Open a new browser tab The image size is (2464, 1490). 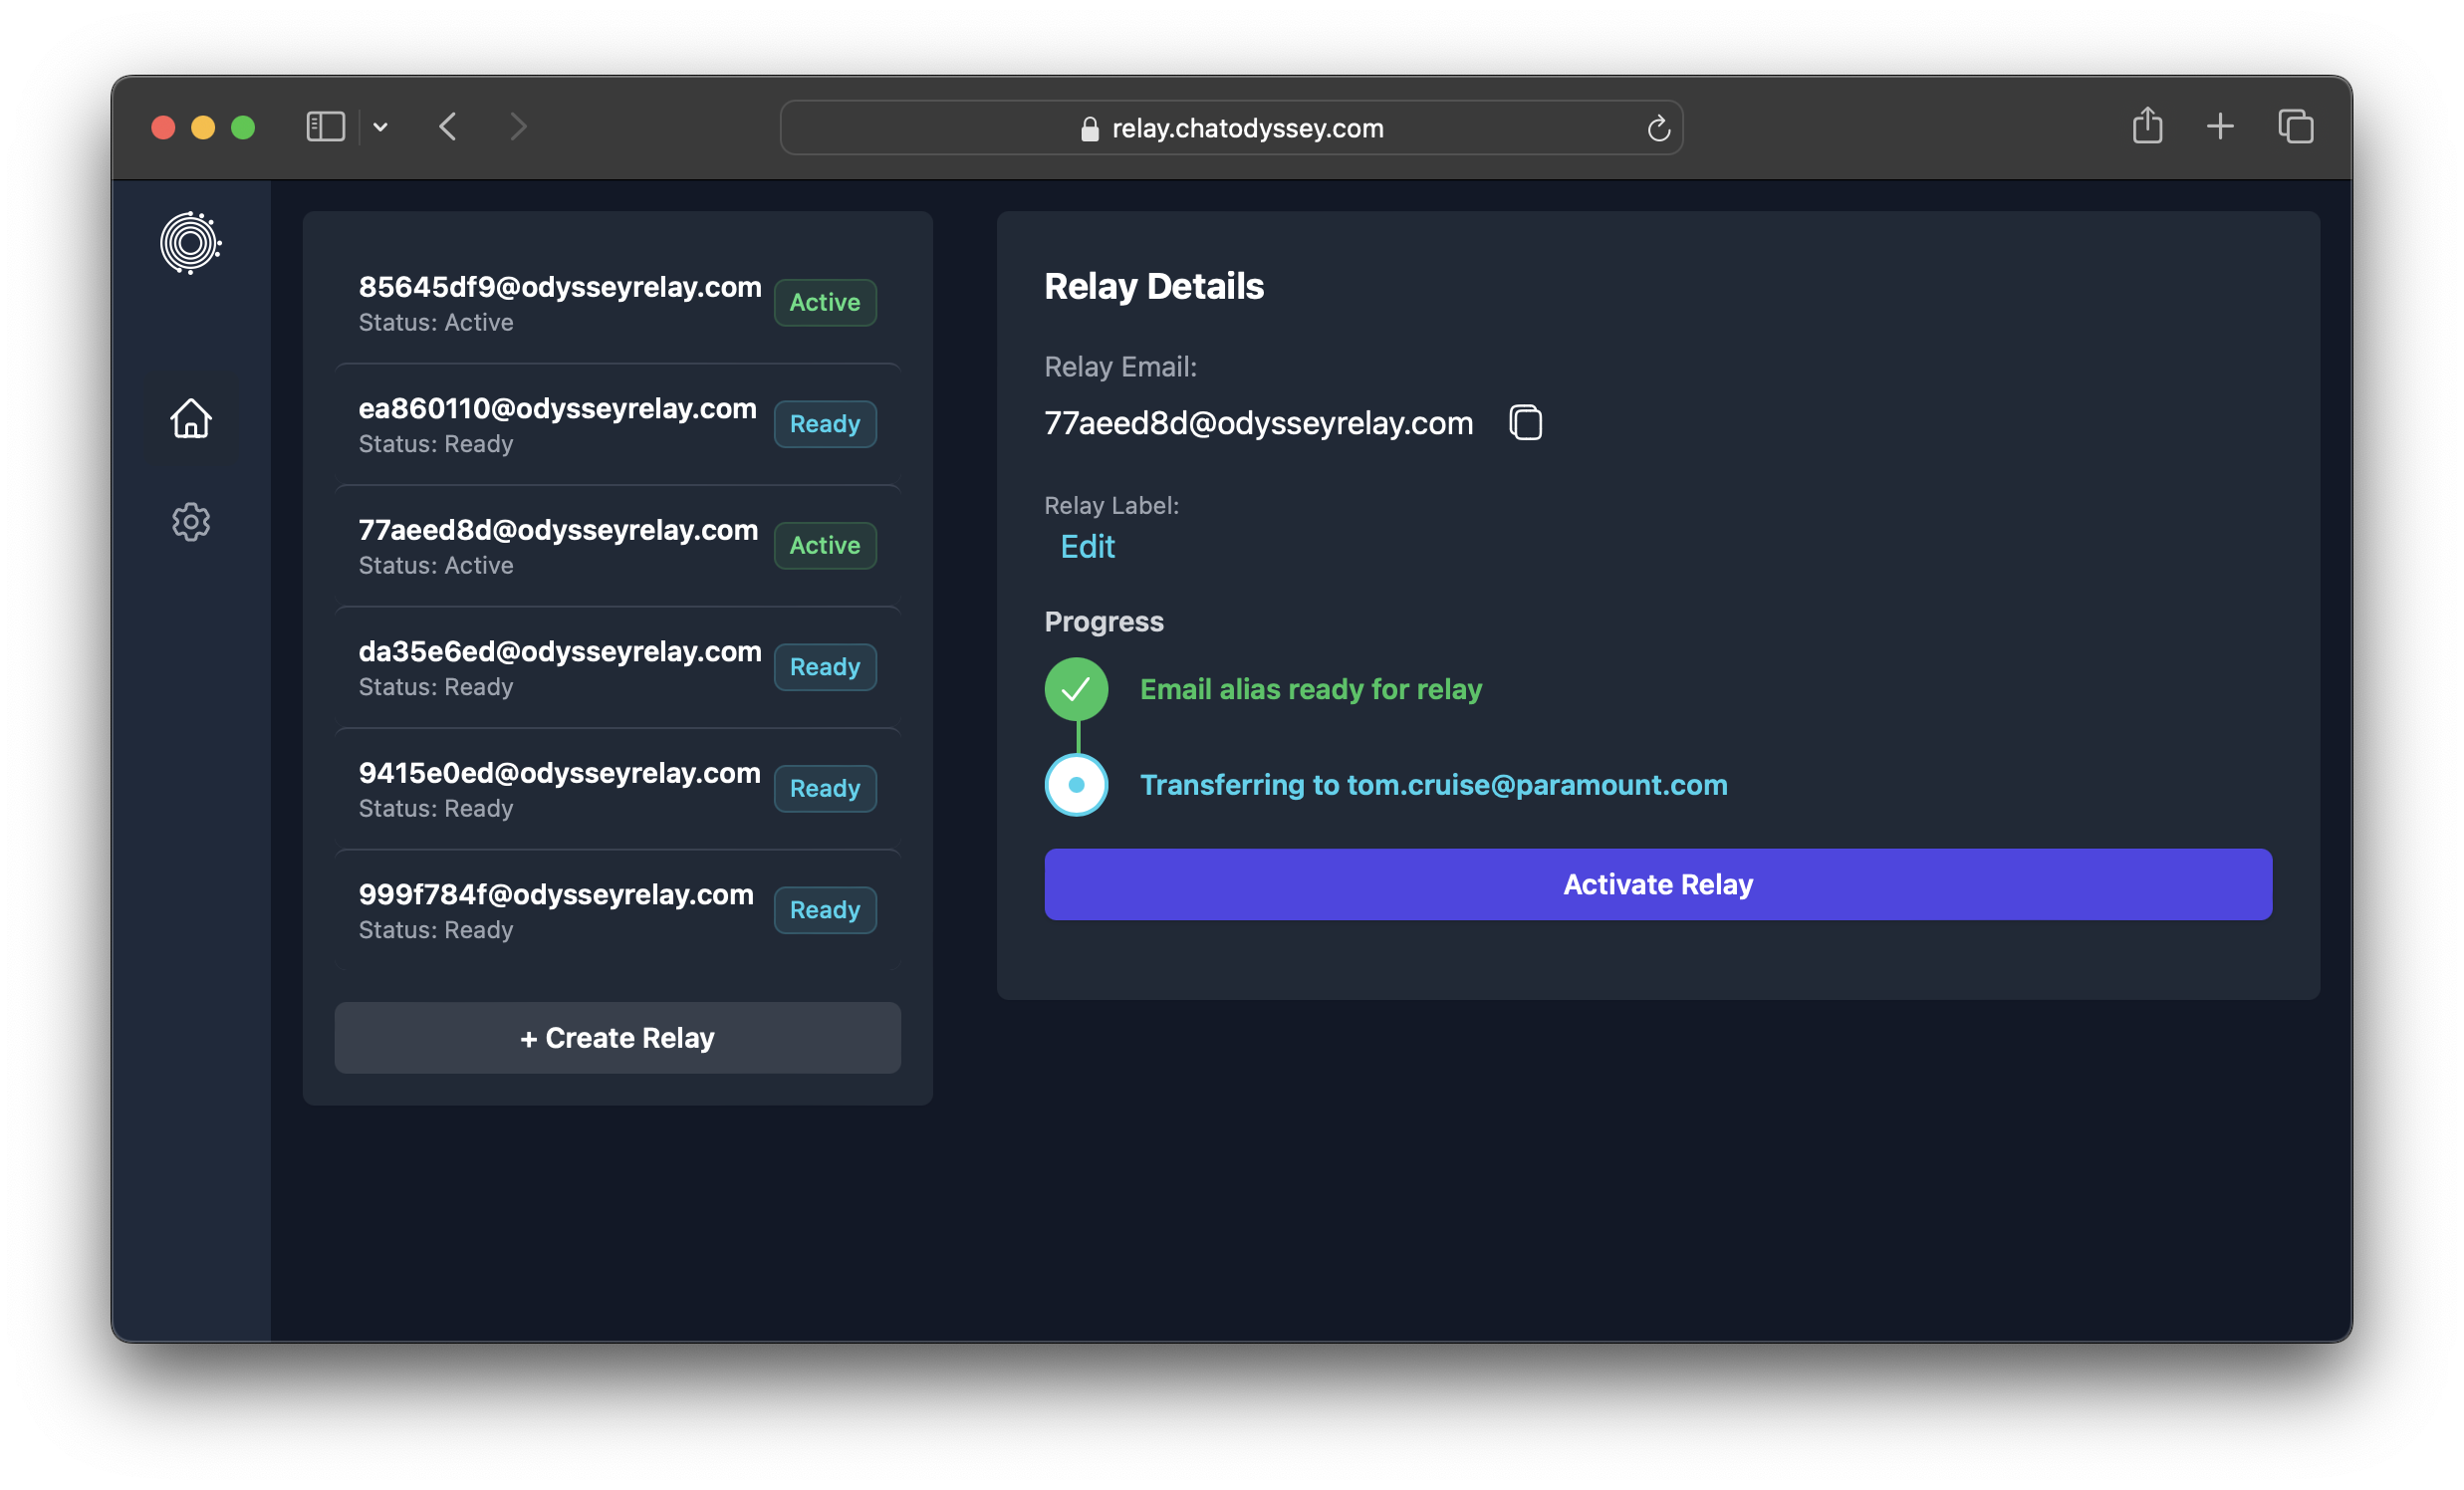pyautogui.click(x=2220, y=127)
